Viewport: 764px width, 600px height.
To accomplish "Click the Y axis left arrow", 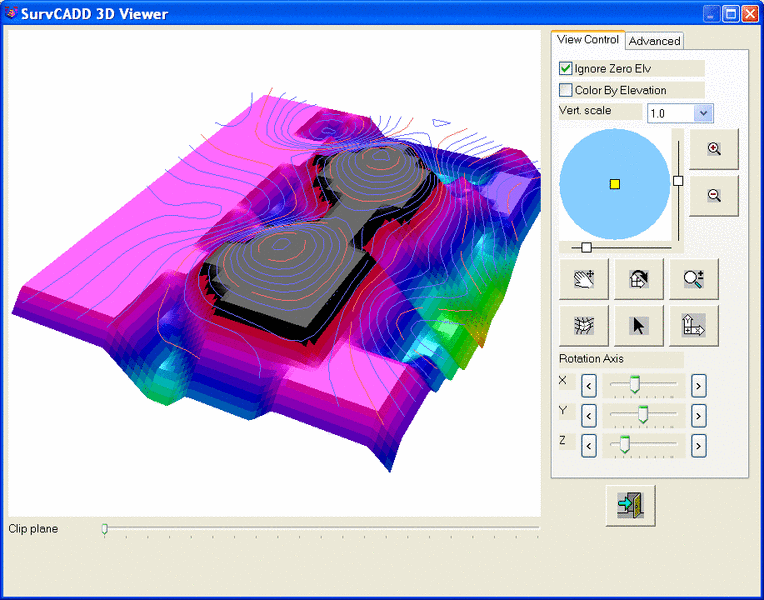I will (589, 416).
